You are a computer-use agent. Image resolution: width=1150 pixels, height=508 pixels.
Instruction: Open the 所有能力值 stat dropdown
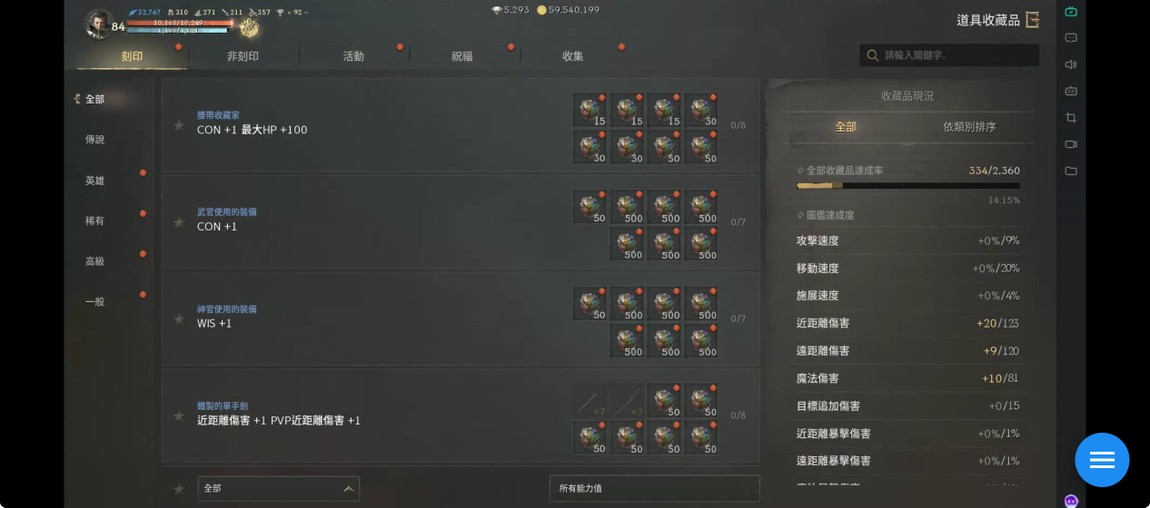654,488
